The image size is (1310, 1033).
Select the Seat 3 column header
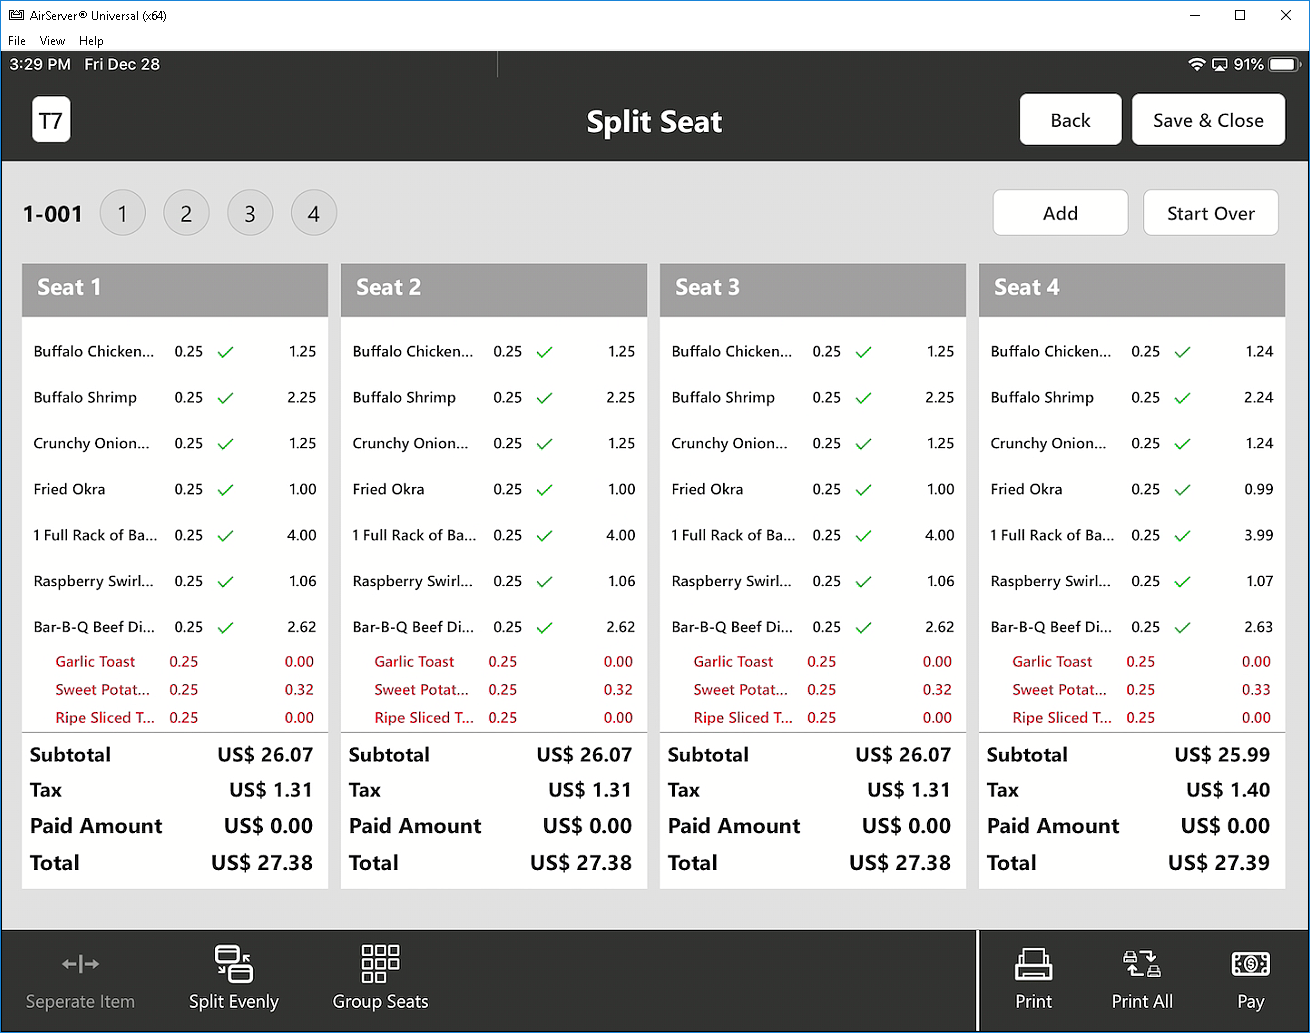click(812, 289)
